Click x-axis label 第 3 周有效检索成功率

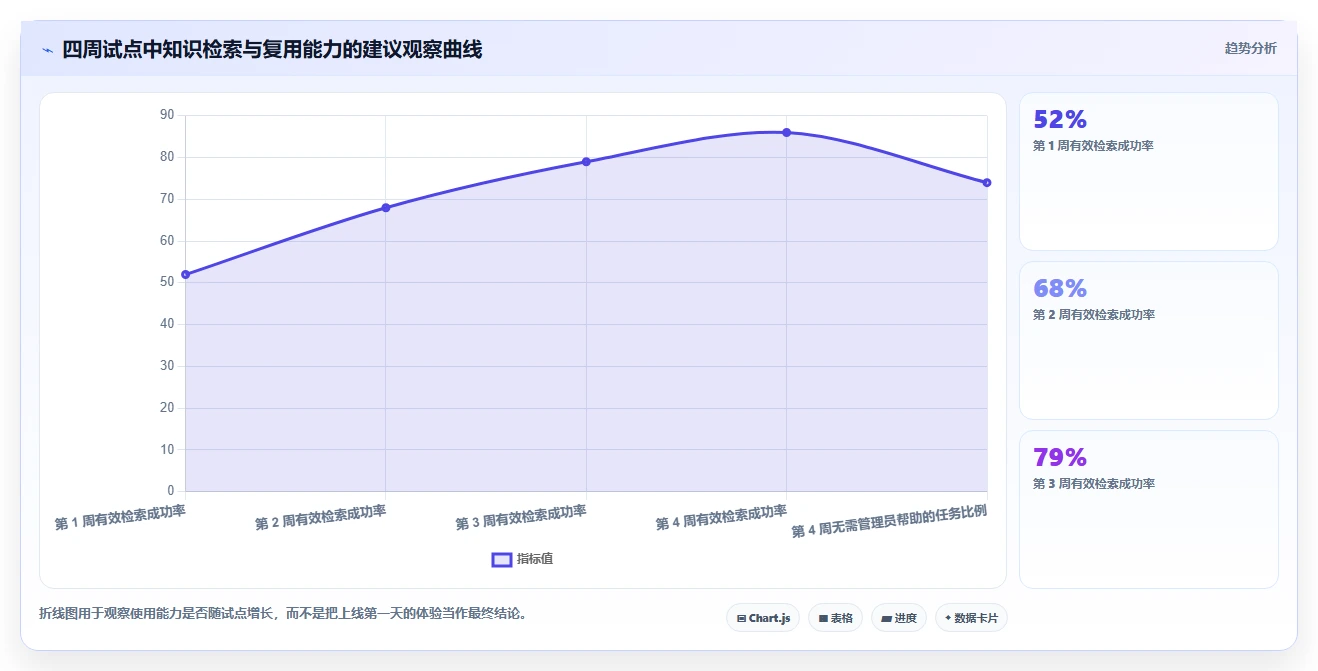(521, 517)
